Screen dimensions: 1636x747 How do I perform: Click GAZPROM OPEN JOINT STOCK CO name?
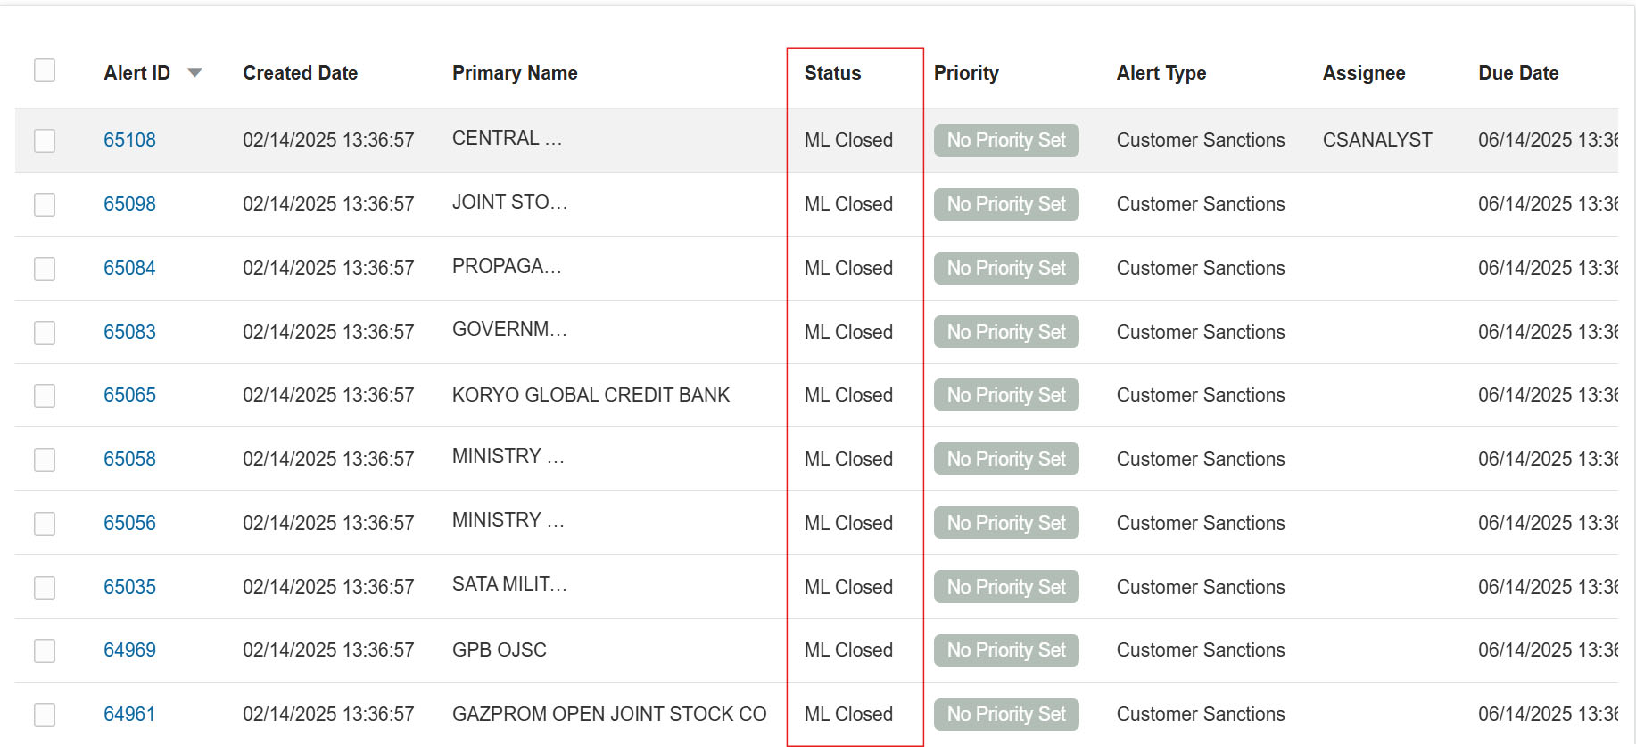tap(609, 714)
